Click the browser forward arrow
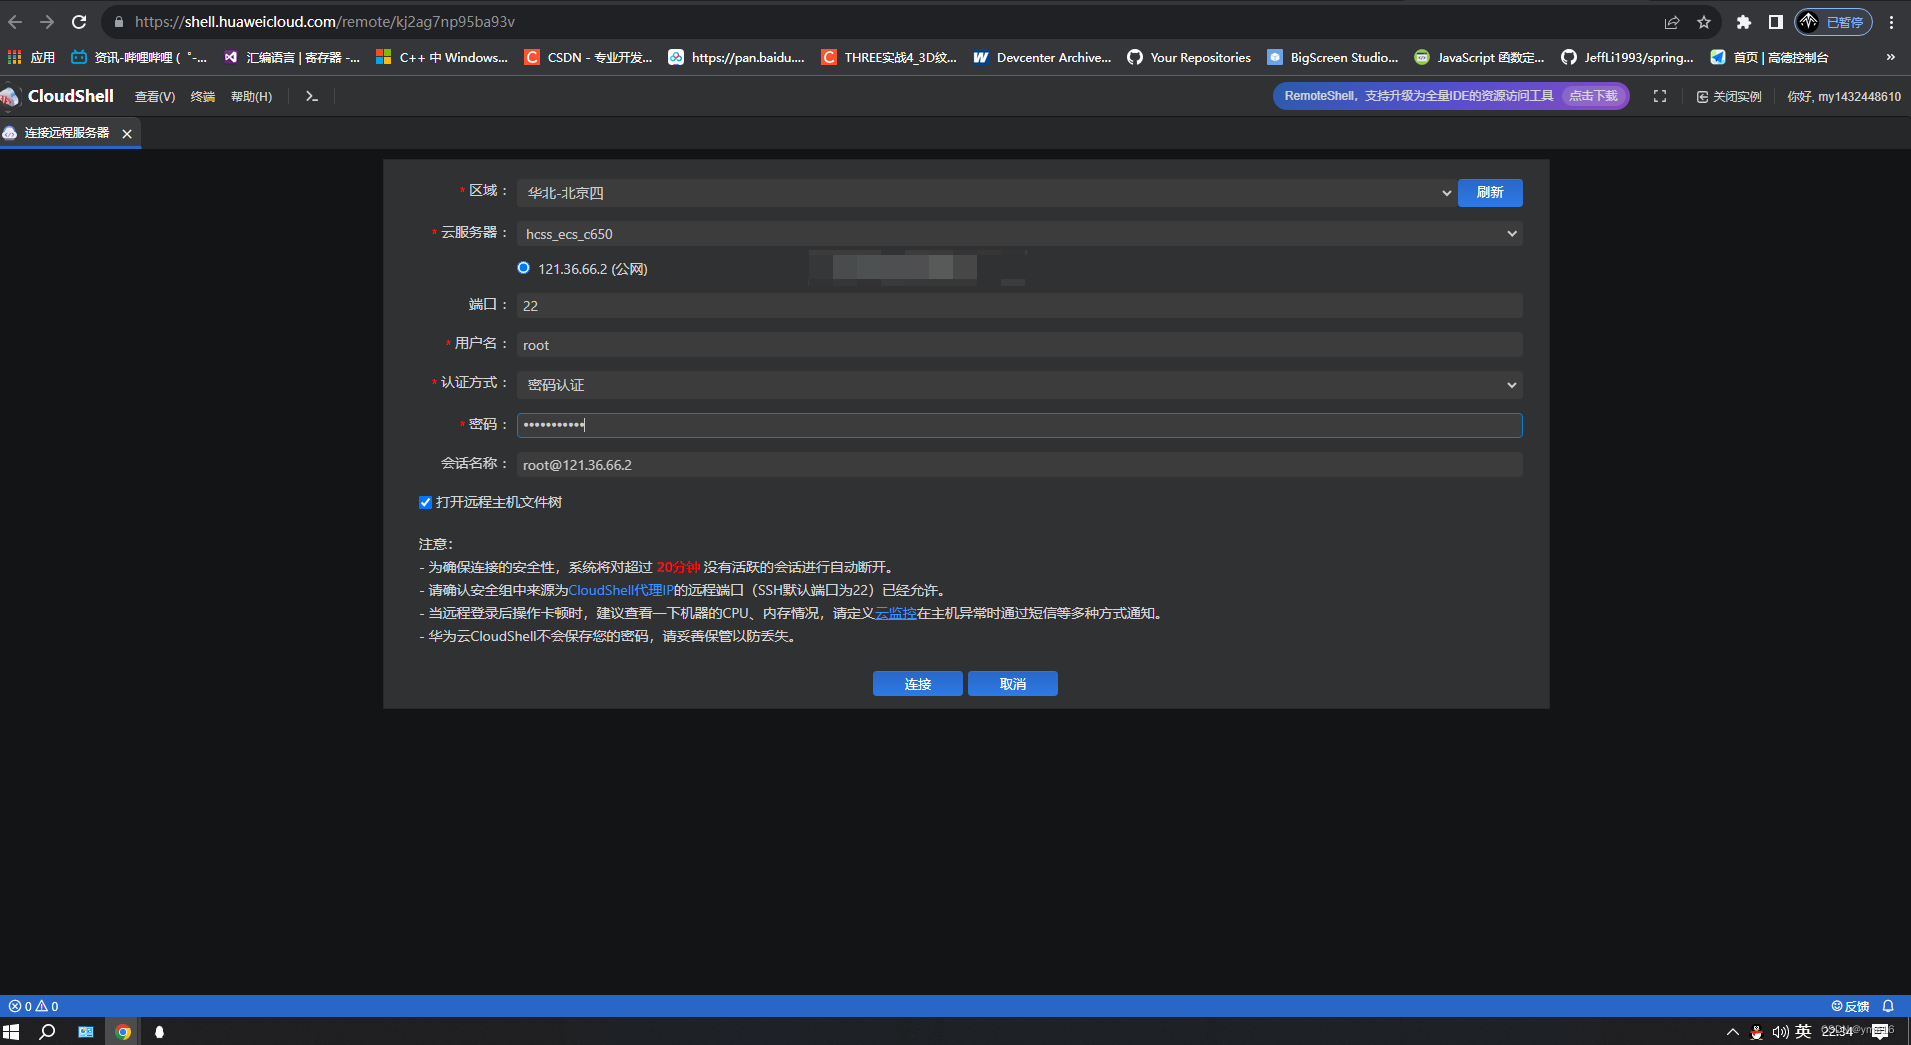This screenshot has height=1045, width=1911. pos(47,22)
